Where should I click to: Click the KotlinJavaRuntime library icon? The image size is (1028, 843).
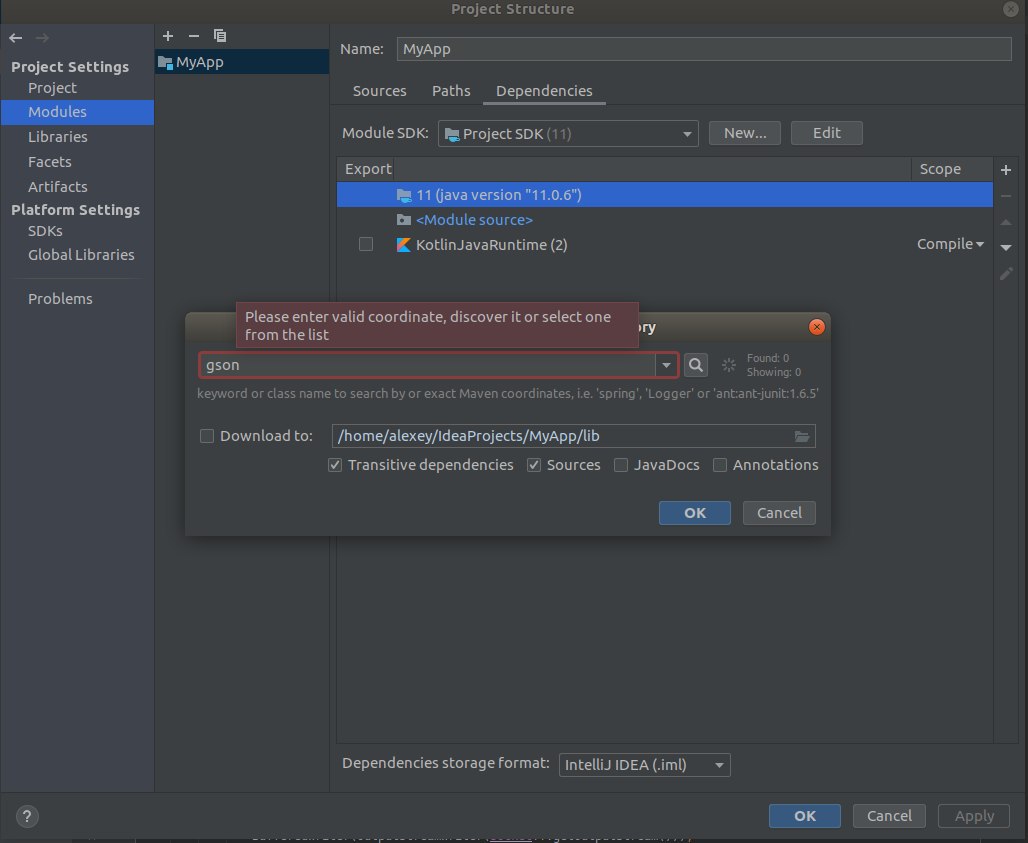(404, 245)
